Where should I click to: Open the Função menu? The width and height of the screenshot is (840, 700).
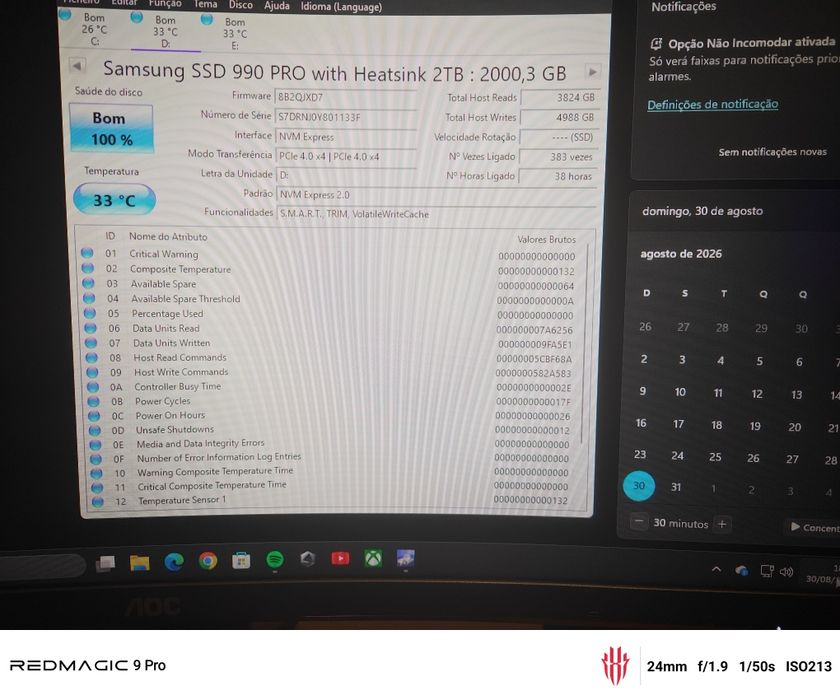(x=165, y=4)
